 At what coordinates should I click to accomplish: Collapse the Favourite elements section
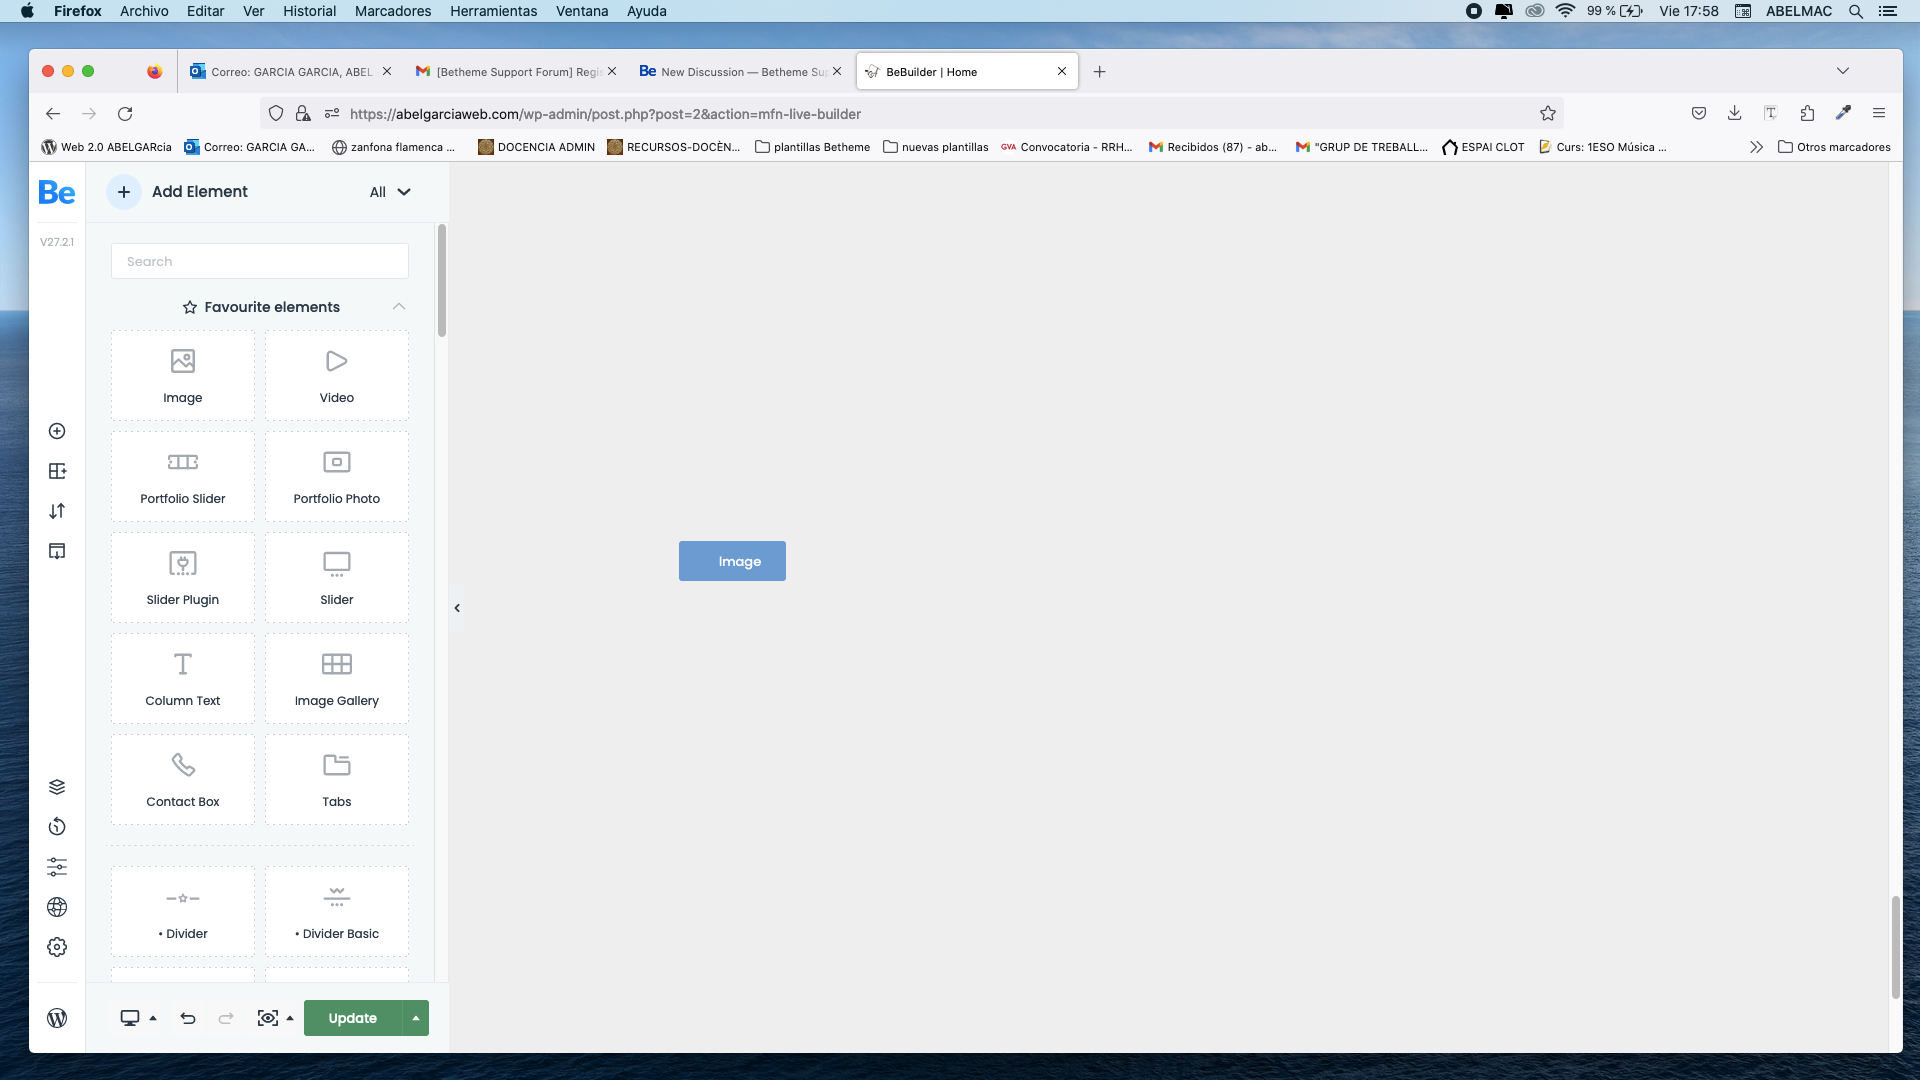[x=398, y=306]
